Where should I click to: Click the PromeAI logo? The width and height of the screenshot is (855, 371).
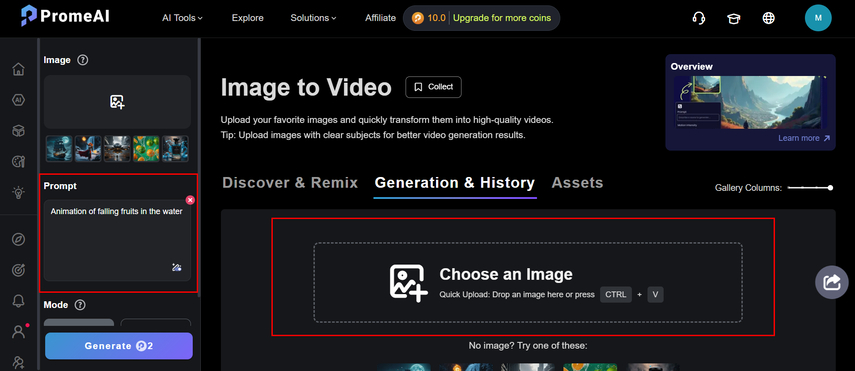(x=65, y=16)
